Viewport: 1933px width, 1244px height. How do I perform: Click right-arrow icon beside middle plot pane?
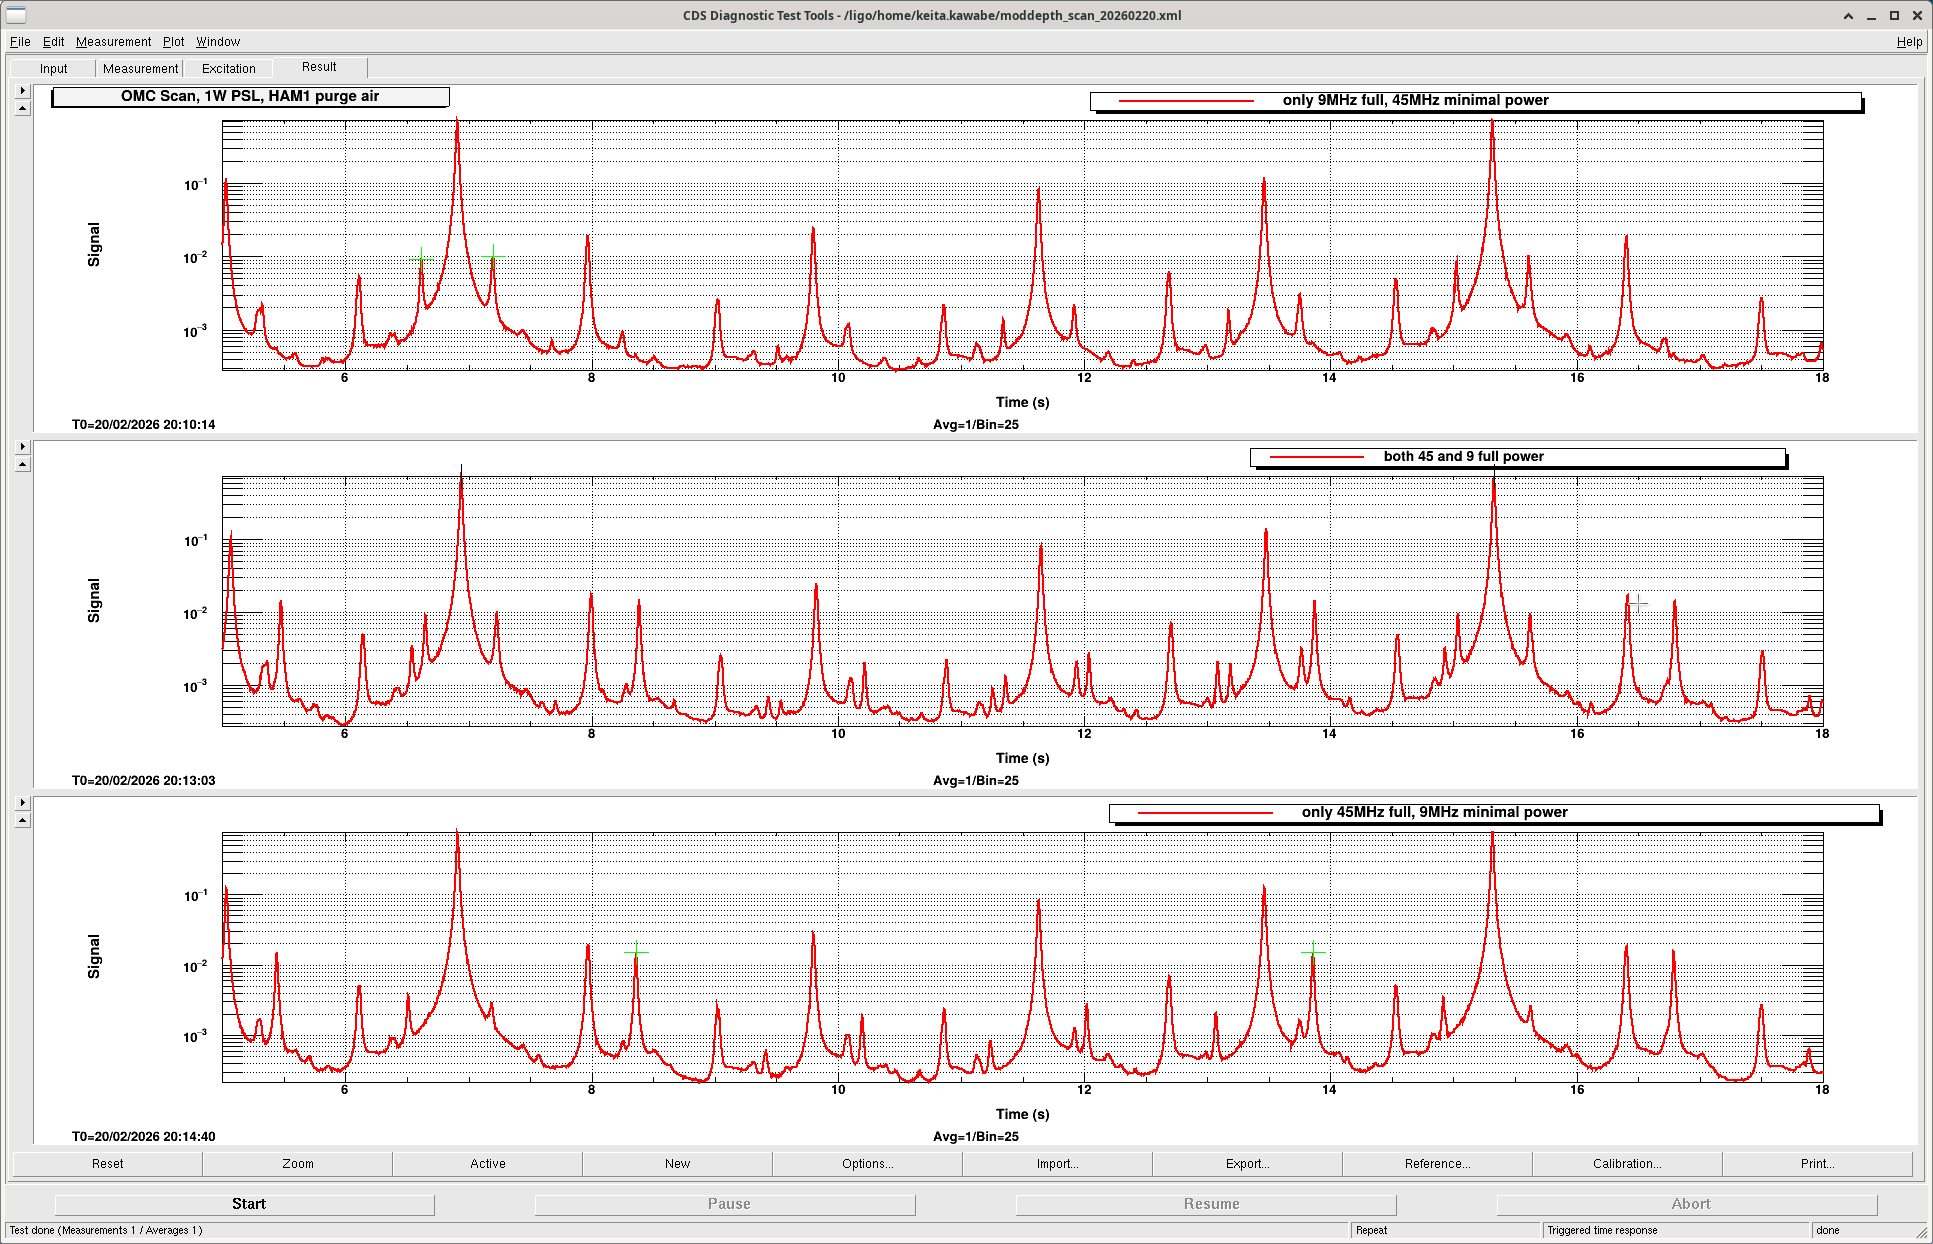(x=22, y=447)
